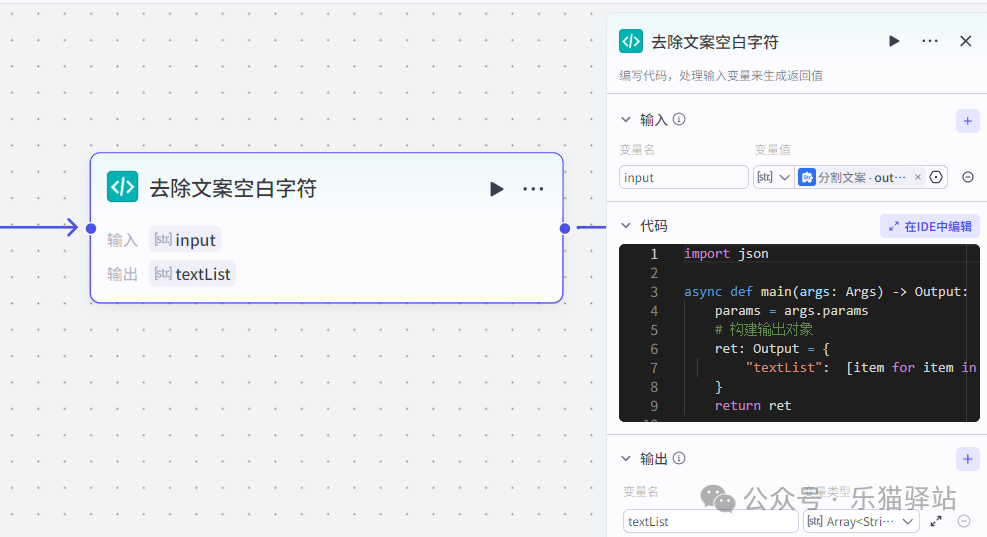The image size is (987, 537).
Task: Add a new output variable with plus button
Action: tap(967, 459)
